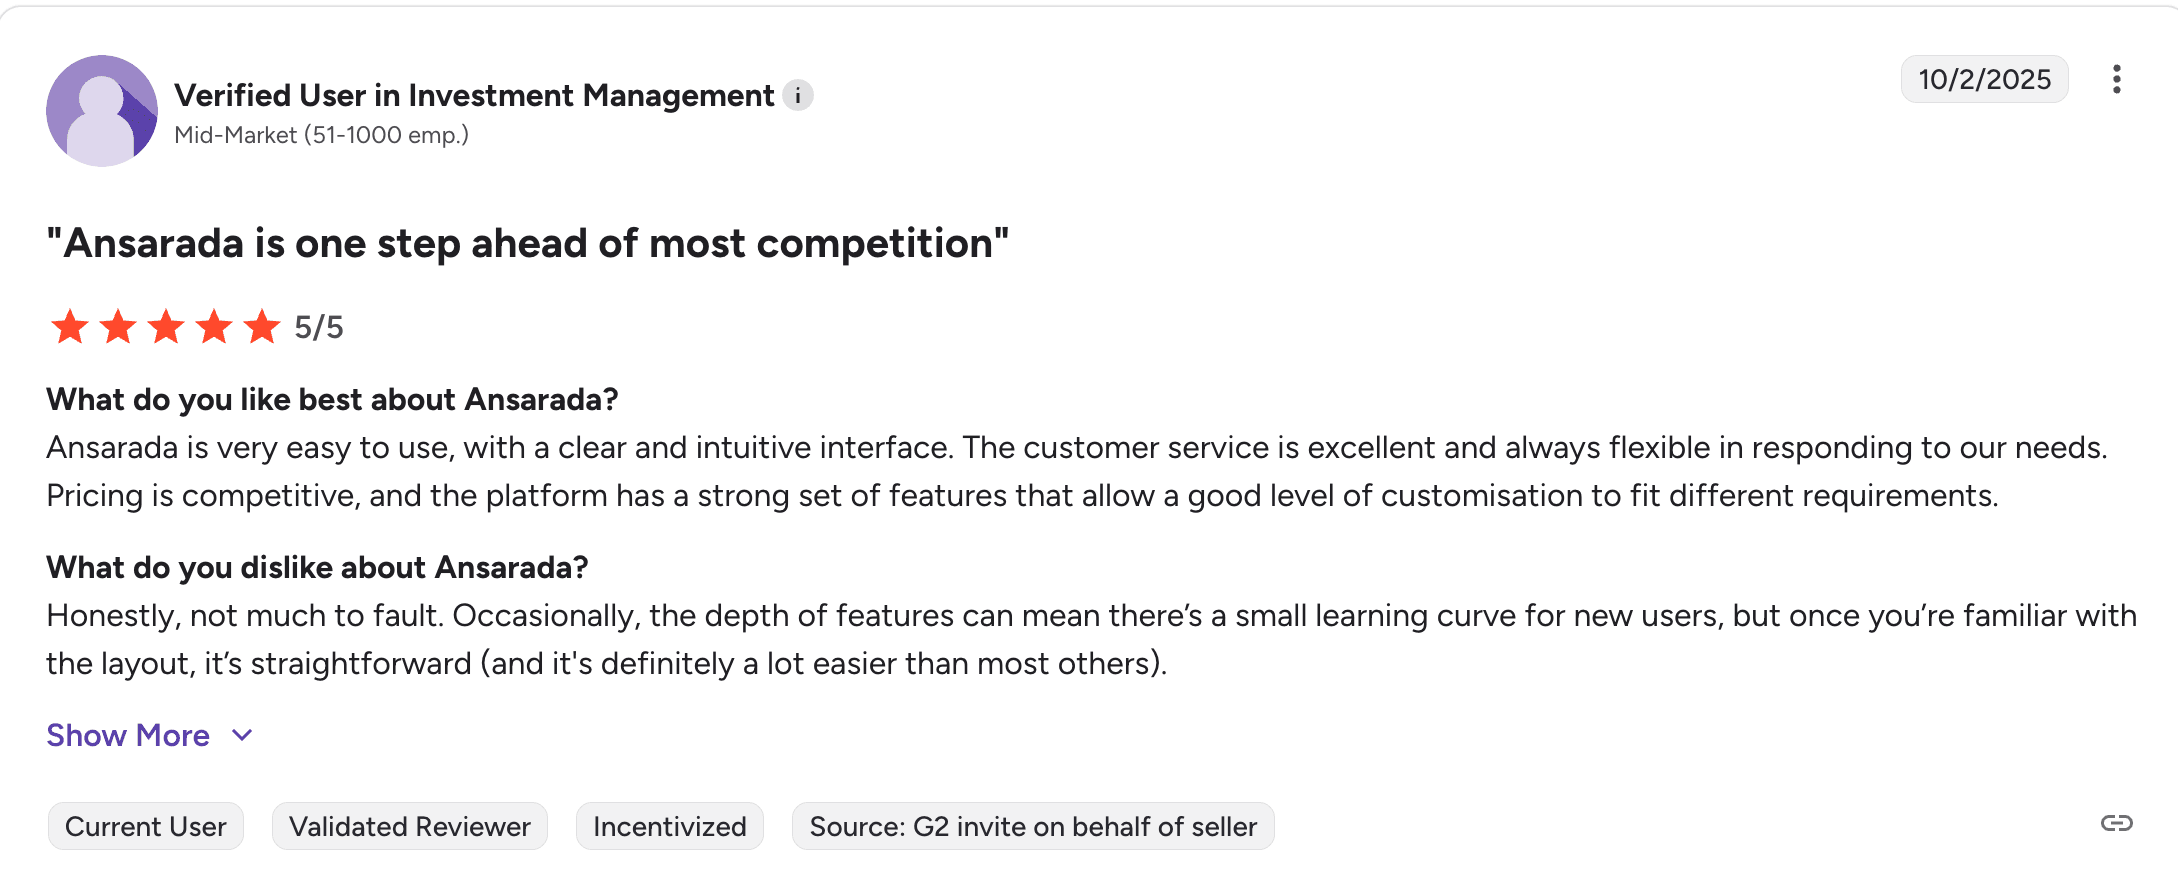
Task: Collapse the extended review content
Action: coord(127,735)
